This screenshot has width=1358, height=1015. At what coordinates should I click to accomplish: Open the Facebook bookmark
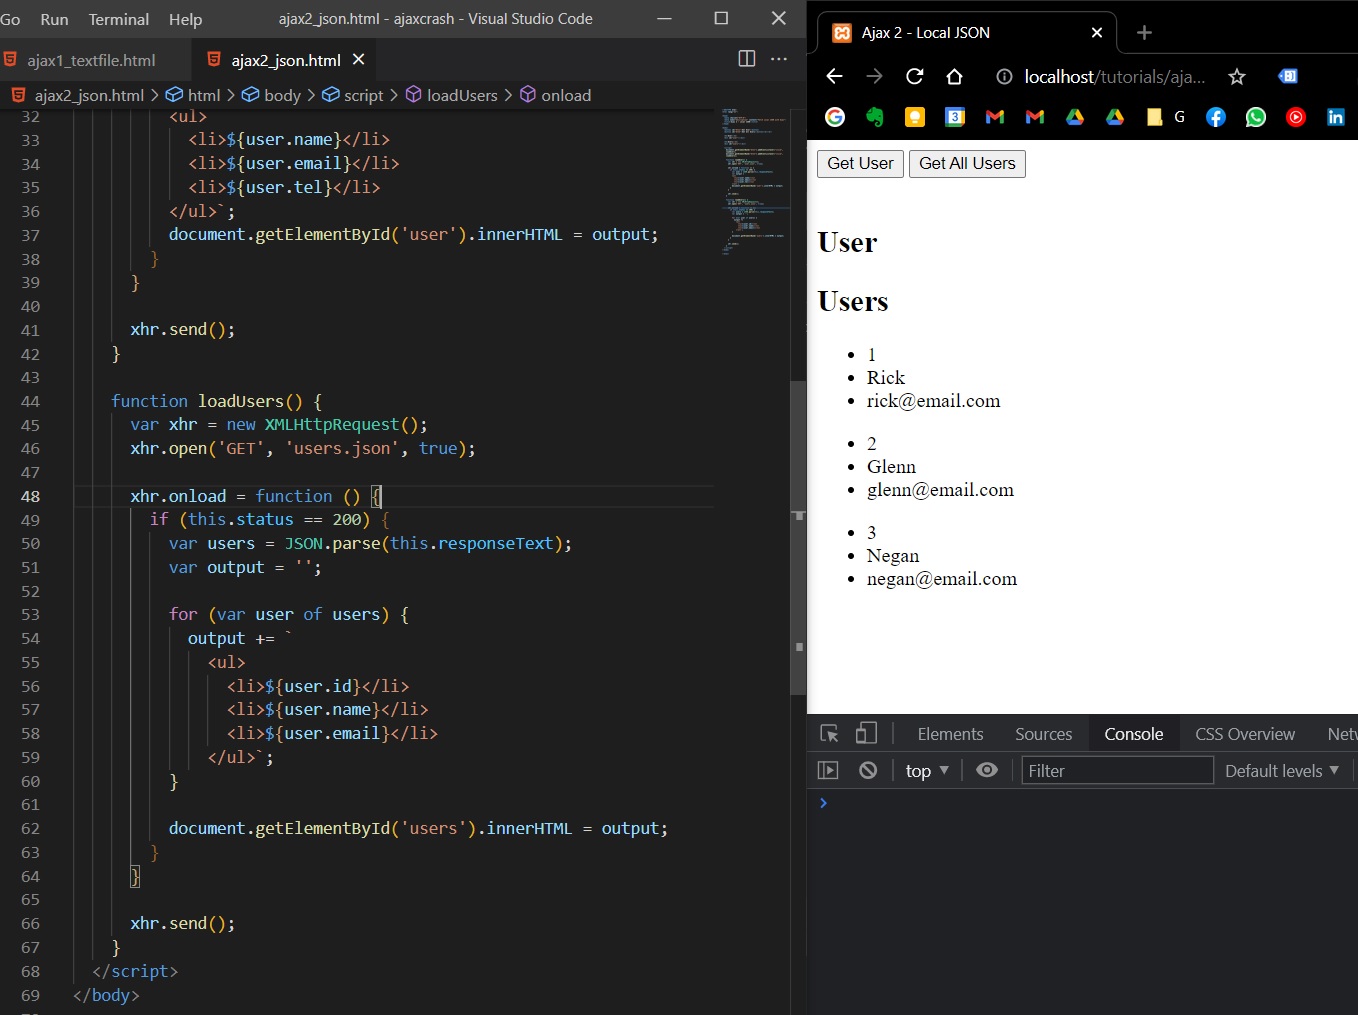pyautogui.click(x=1216, y=117)
